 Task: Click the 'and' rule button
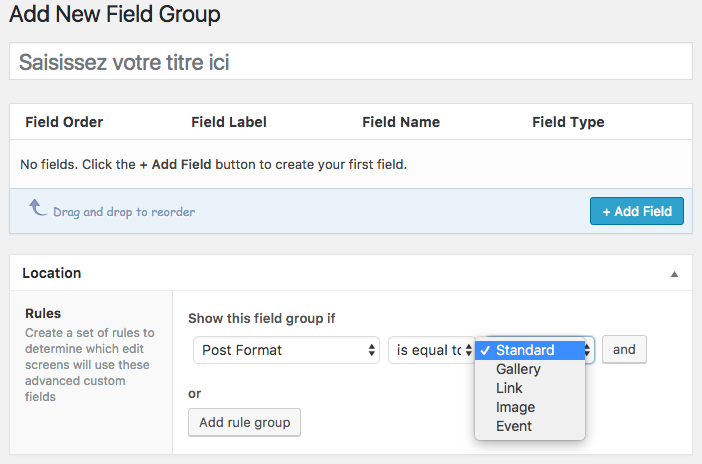[624, 349]
